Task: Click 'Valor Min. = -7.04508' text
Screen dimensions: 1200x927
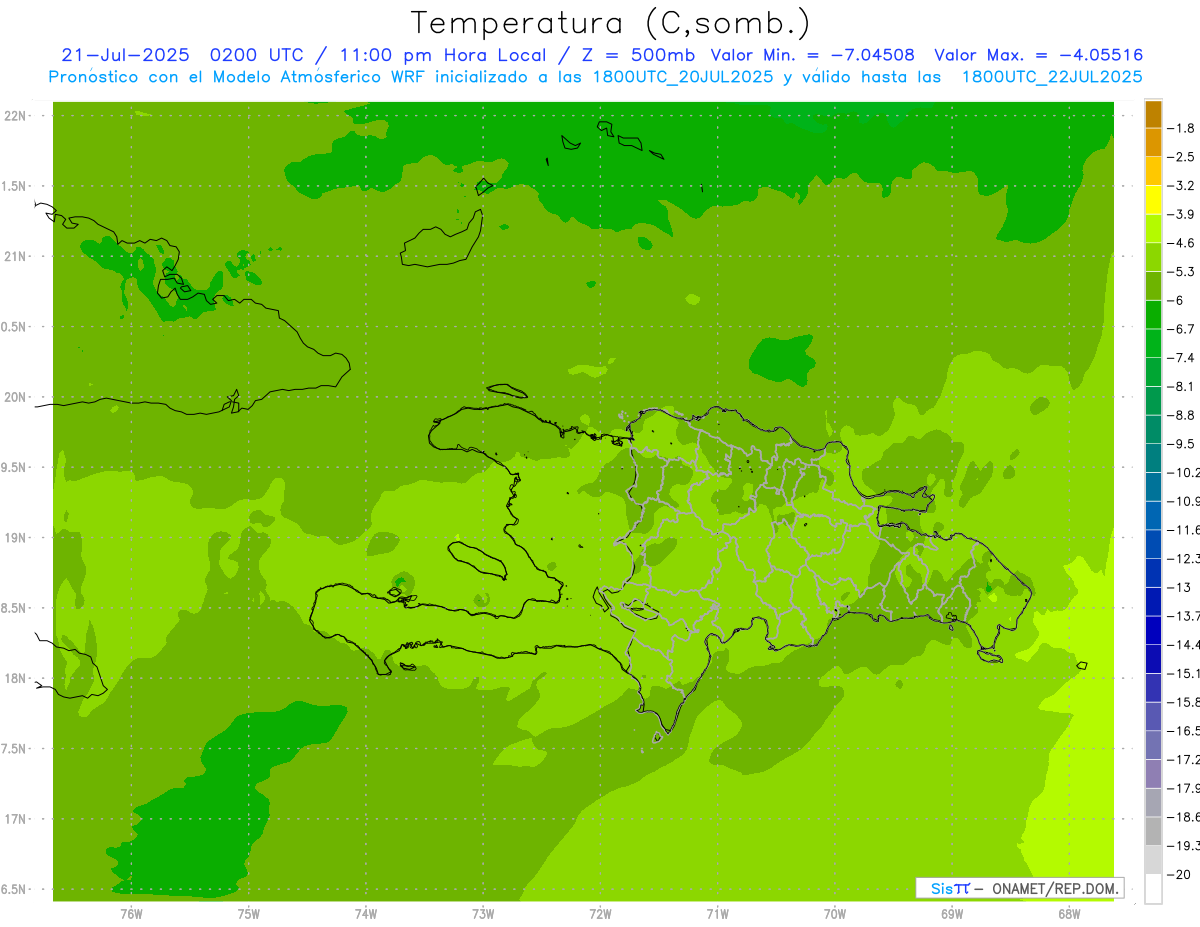Action: 812,55
